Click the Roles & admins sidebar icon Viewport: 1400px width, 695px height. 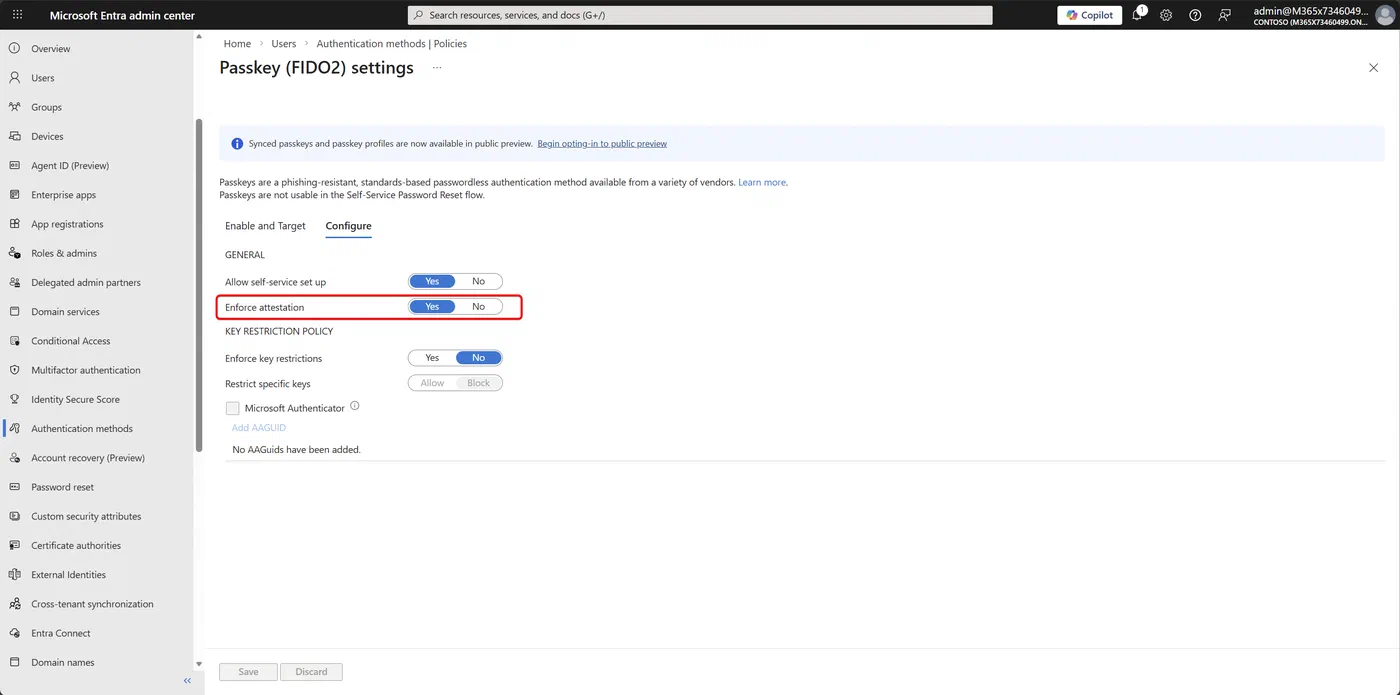(14, 253)
